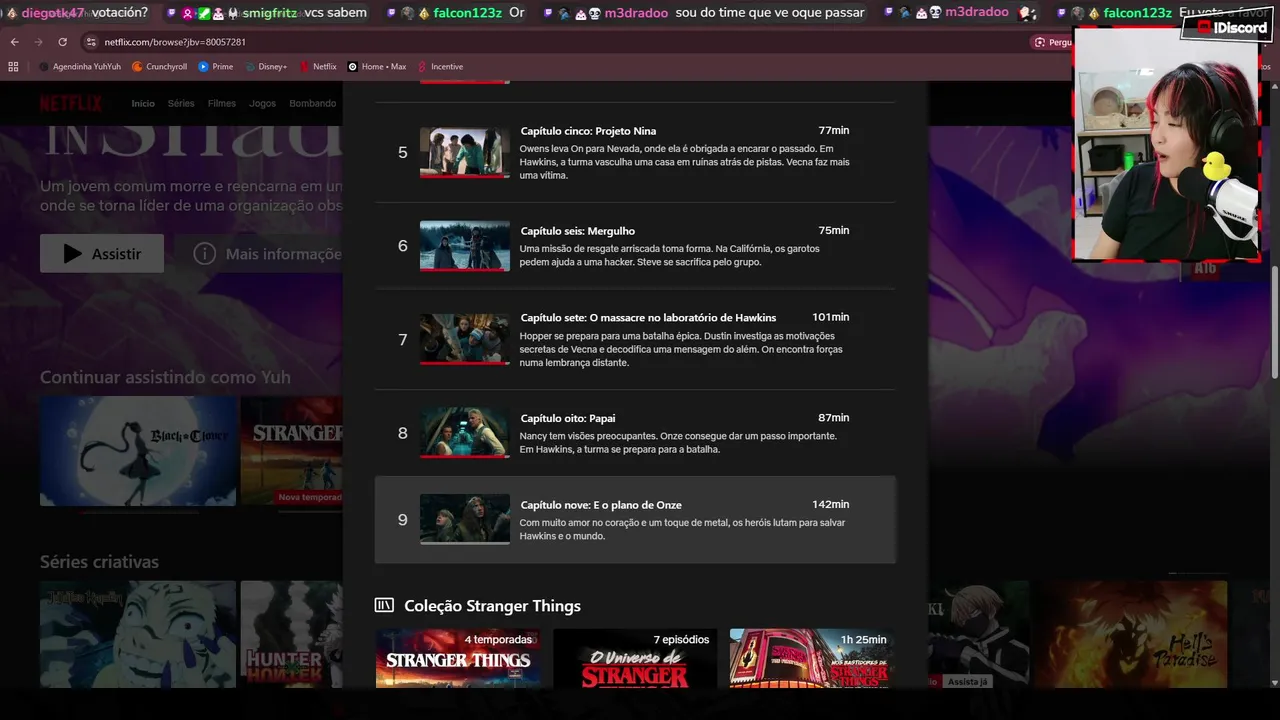Click episode number 9 in the list
The width and height of the screenshot is (1280, 720).
(x=403, y=520)
